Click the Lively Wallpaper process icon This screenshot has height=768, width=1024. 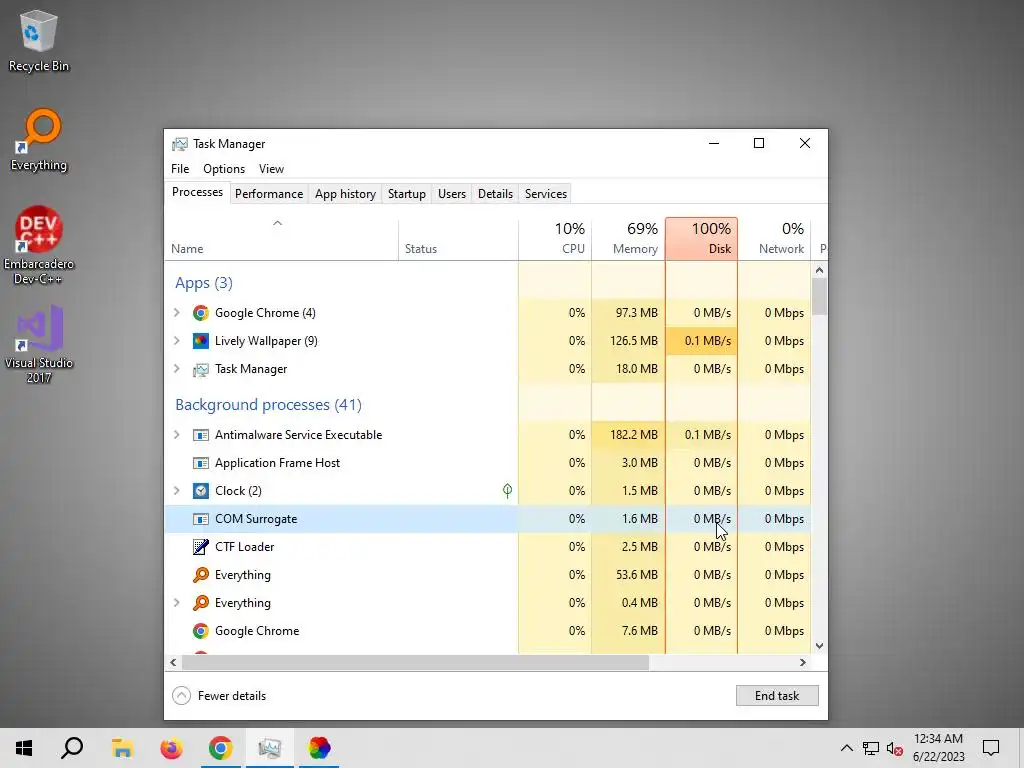tap(200, 341)
